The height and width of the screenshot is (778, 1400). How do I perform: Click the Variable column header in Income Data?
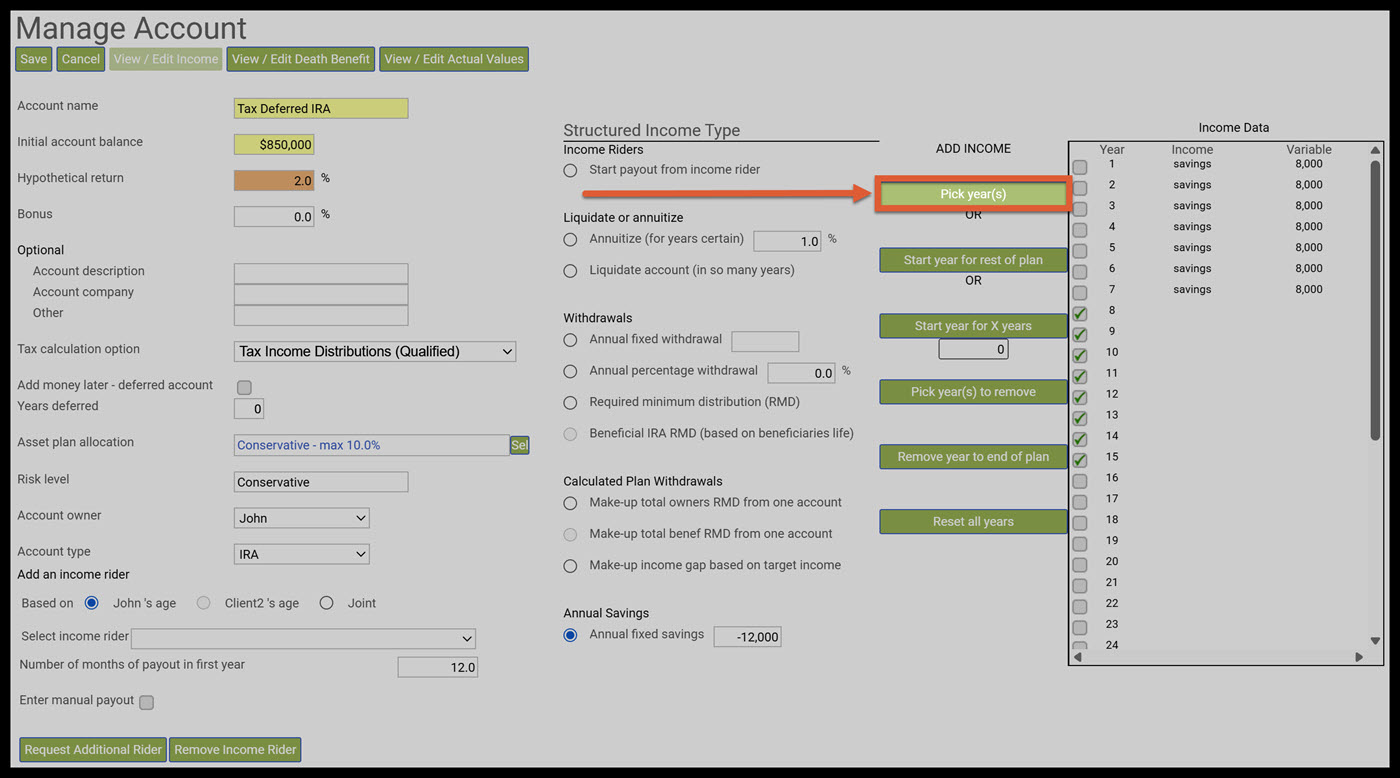(x=1309, y=150)
